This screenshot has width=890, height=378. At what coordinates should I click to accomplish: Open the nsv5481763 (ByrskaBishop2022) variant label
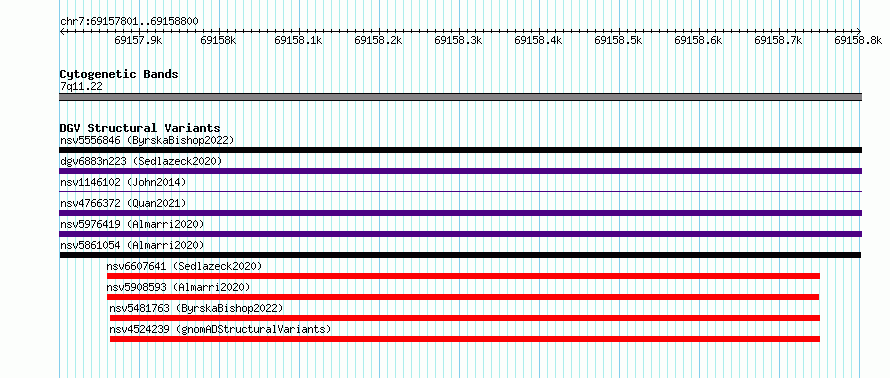[196, 308]
